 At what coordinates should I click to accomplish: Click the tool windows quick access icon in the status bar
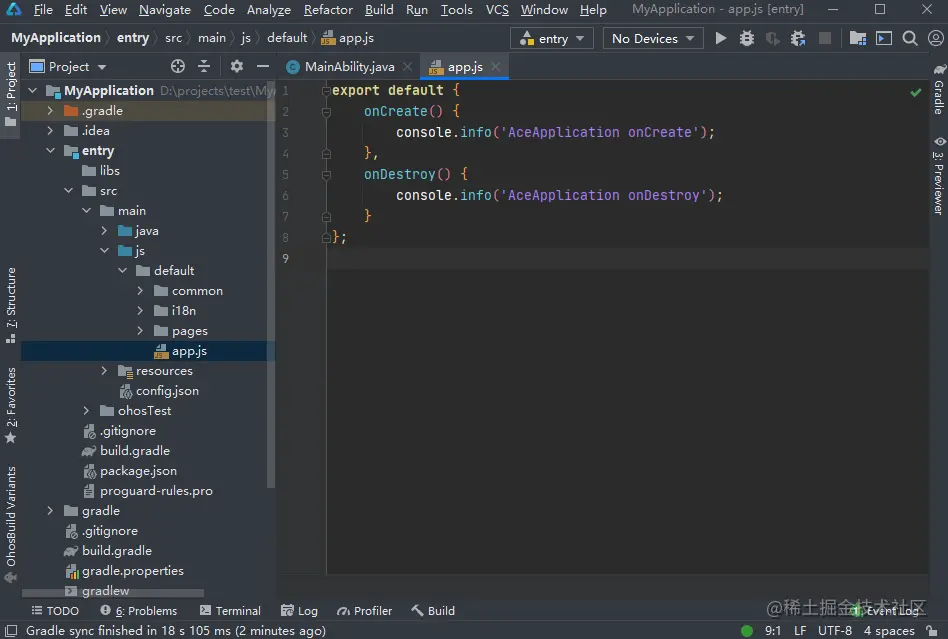[x=11, y=631]
